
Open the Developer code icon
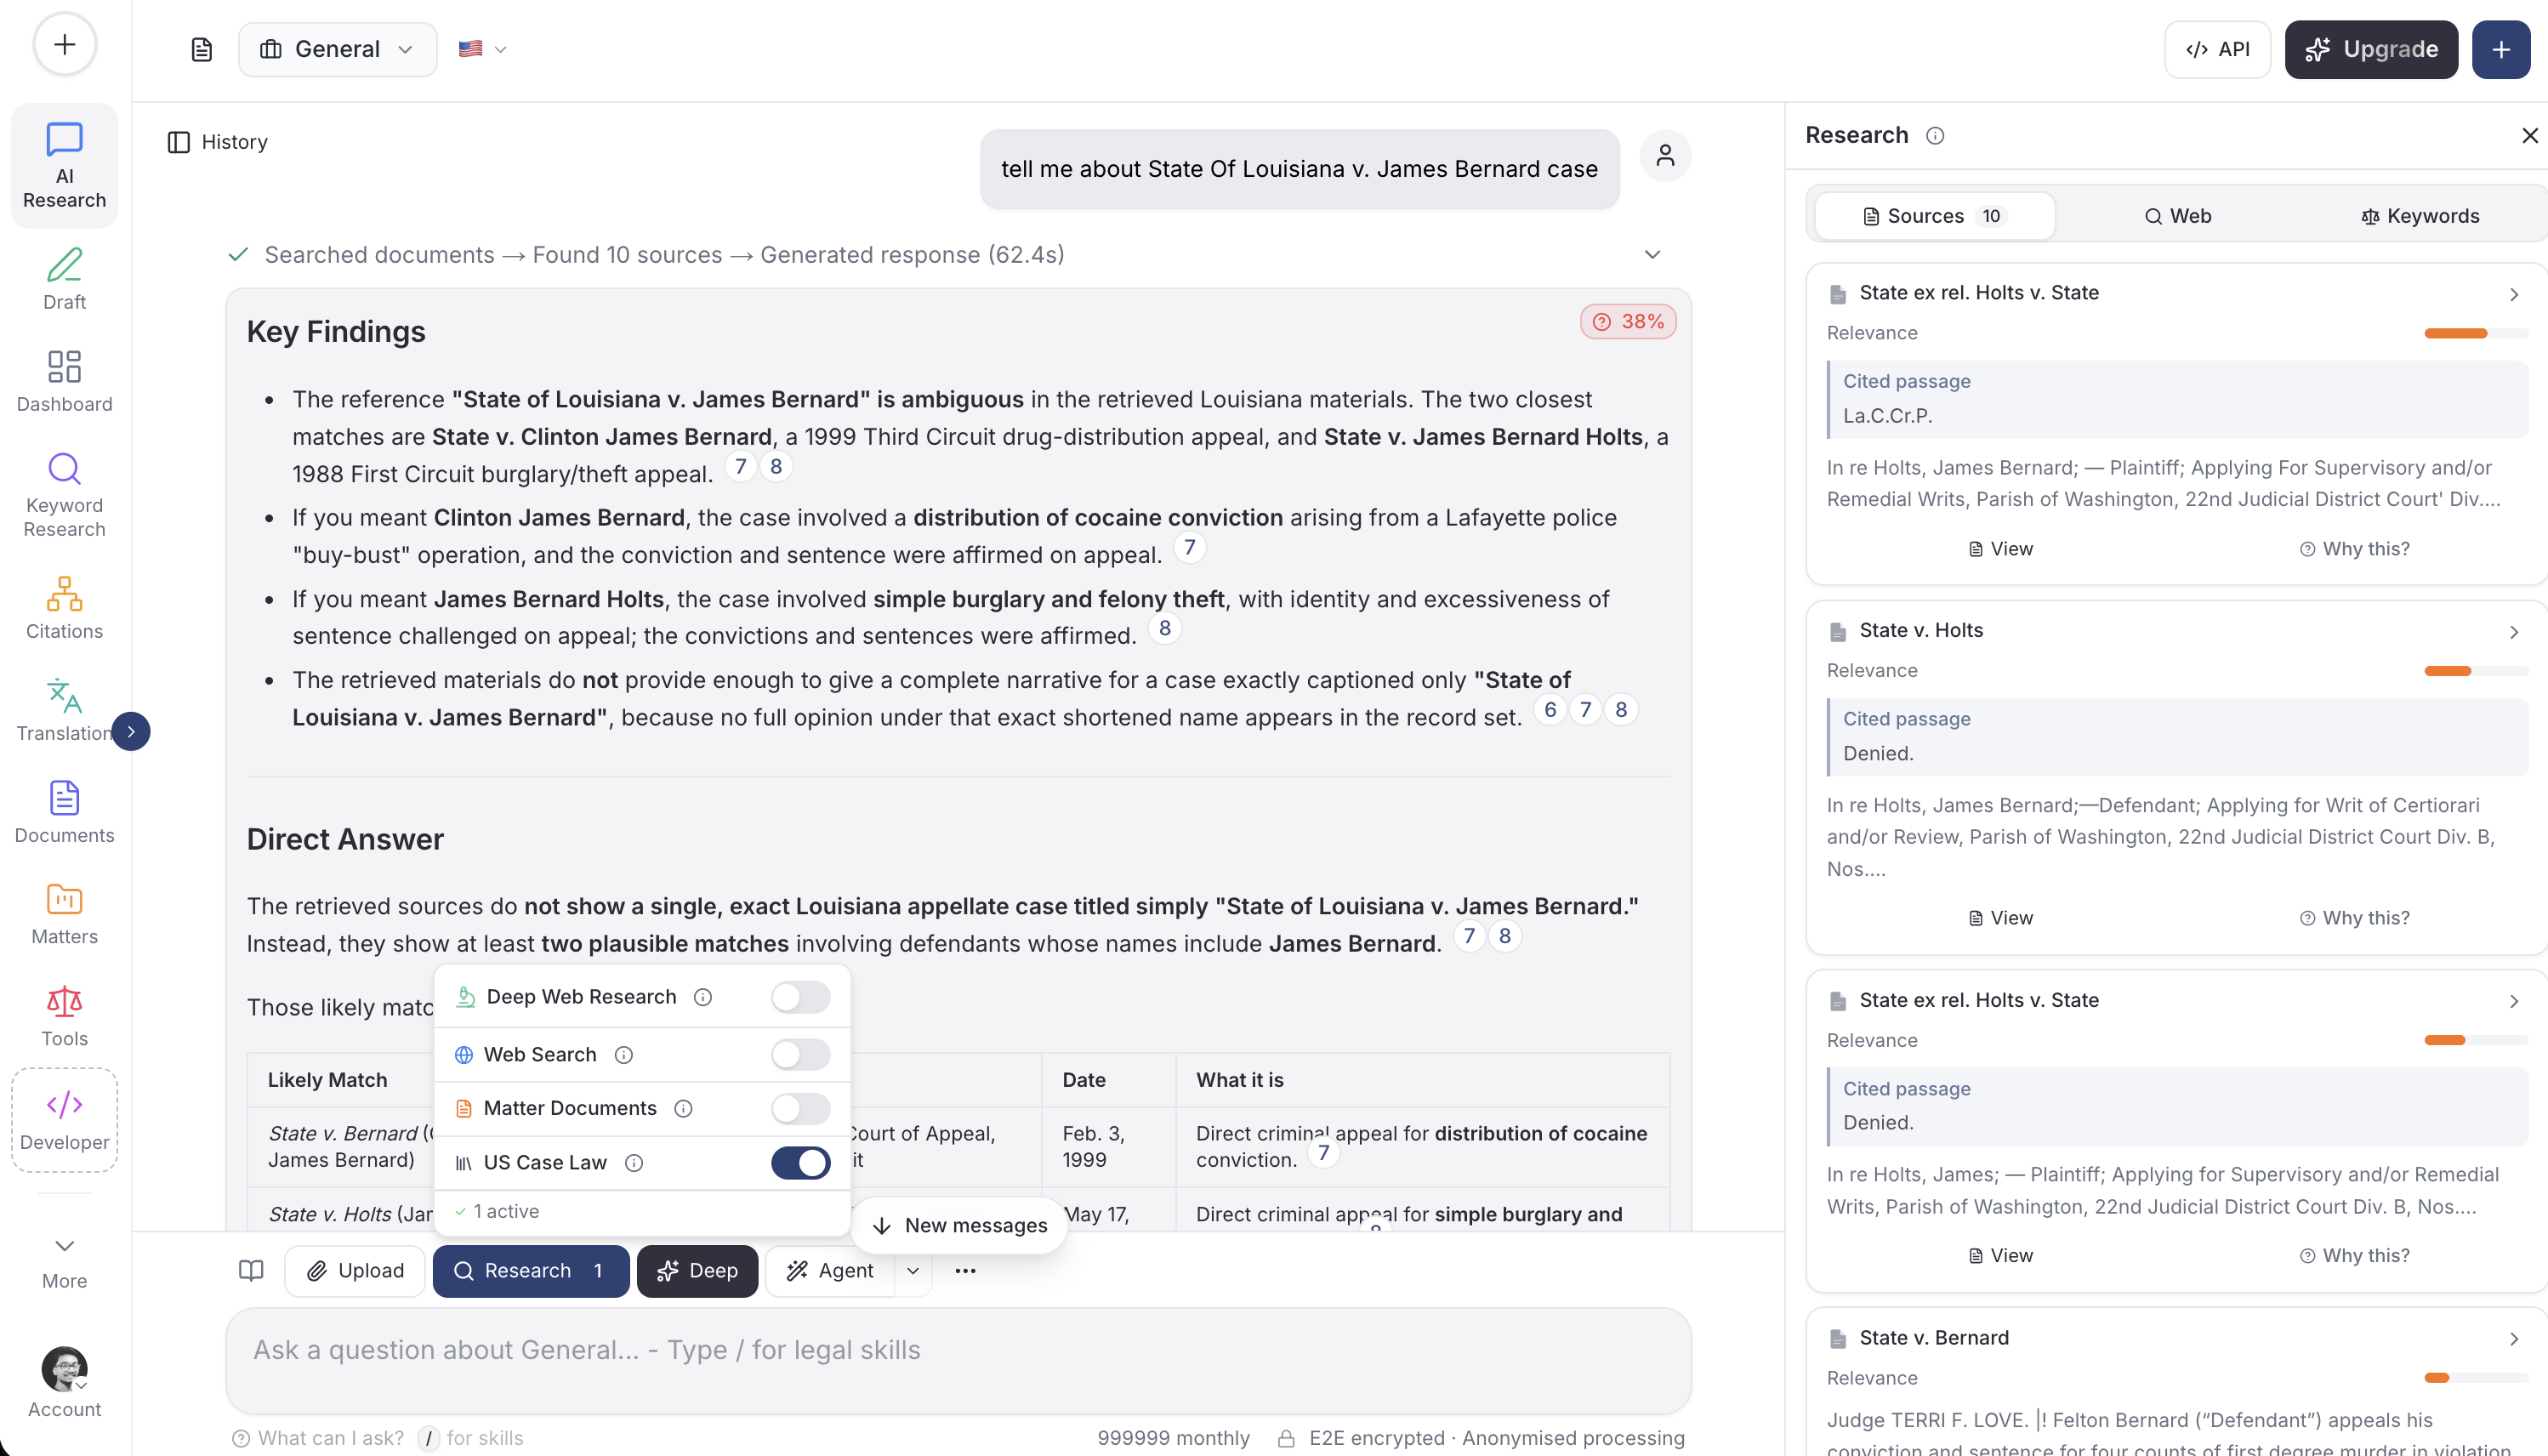click(x=64, y=1104)
